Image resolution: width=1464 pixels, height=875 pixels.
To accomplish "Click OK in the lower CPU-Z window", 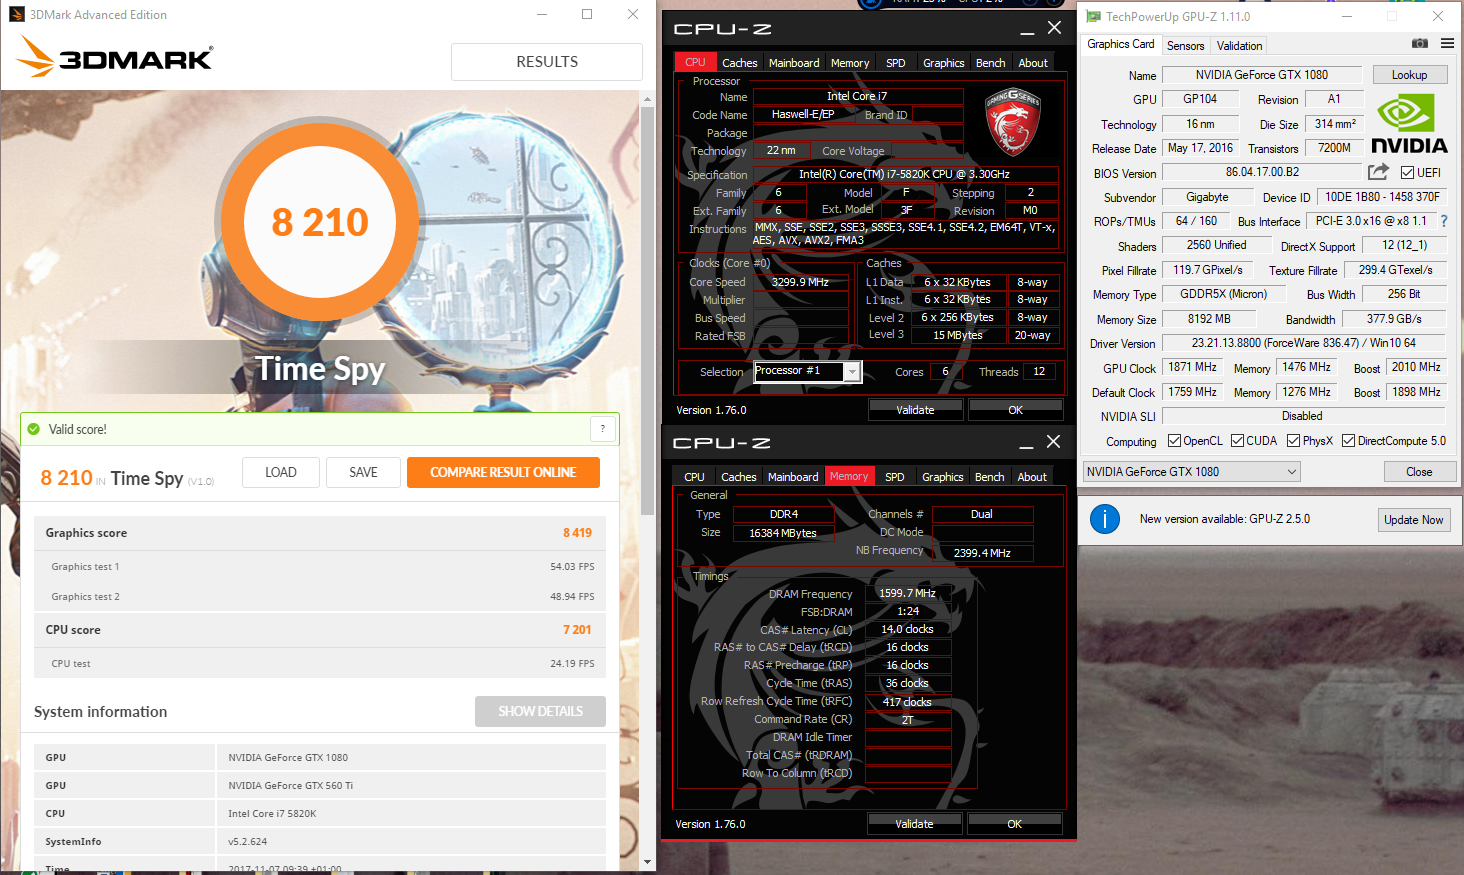I will pyautogui.click(x=1014, y=824).
